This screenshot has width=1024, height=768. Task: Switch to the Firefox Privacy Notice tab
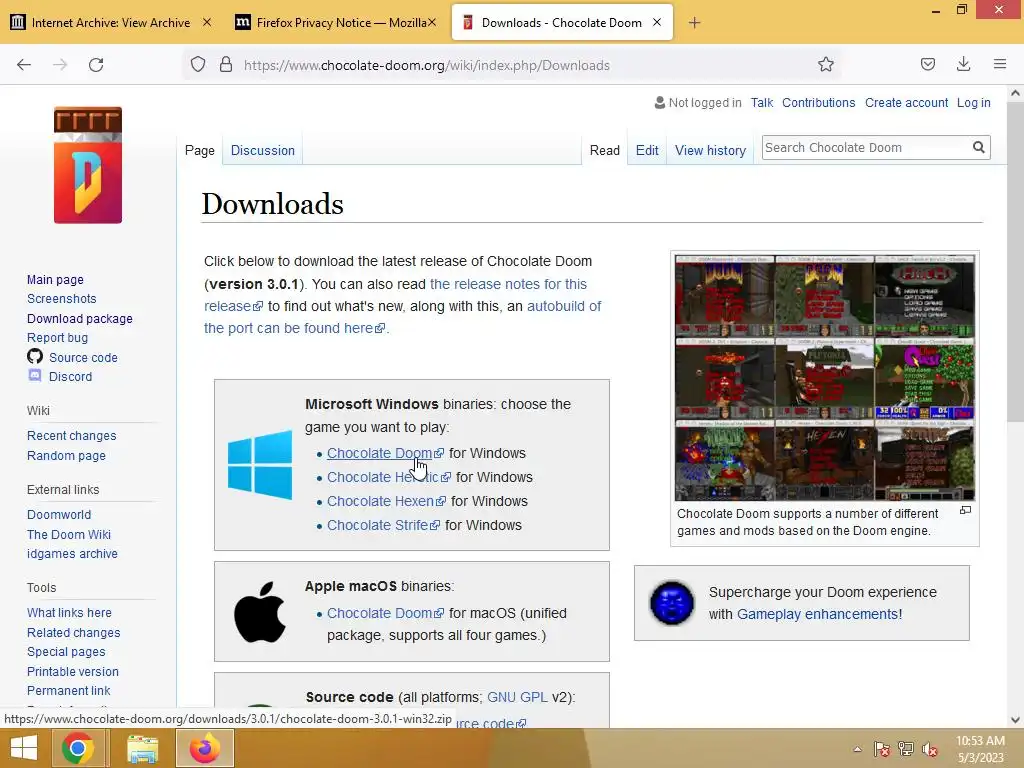coord(334,23)
